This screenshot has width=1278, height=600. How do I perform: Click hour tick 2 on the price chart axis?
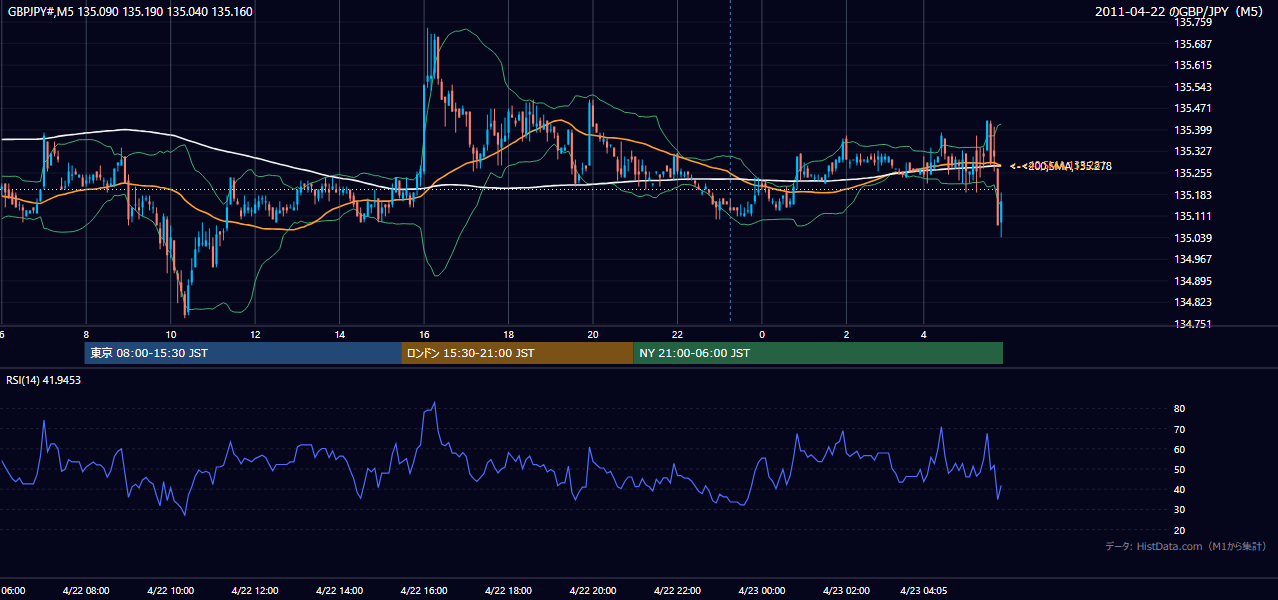coord(846,334)
